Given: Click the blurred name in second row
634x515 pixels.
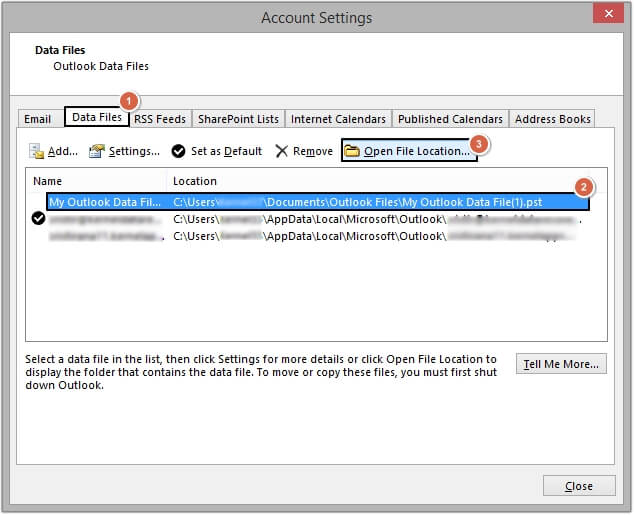Looking at the screenshot, I should [x=106, y=219].
